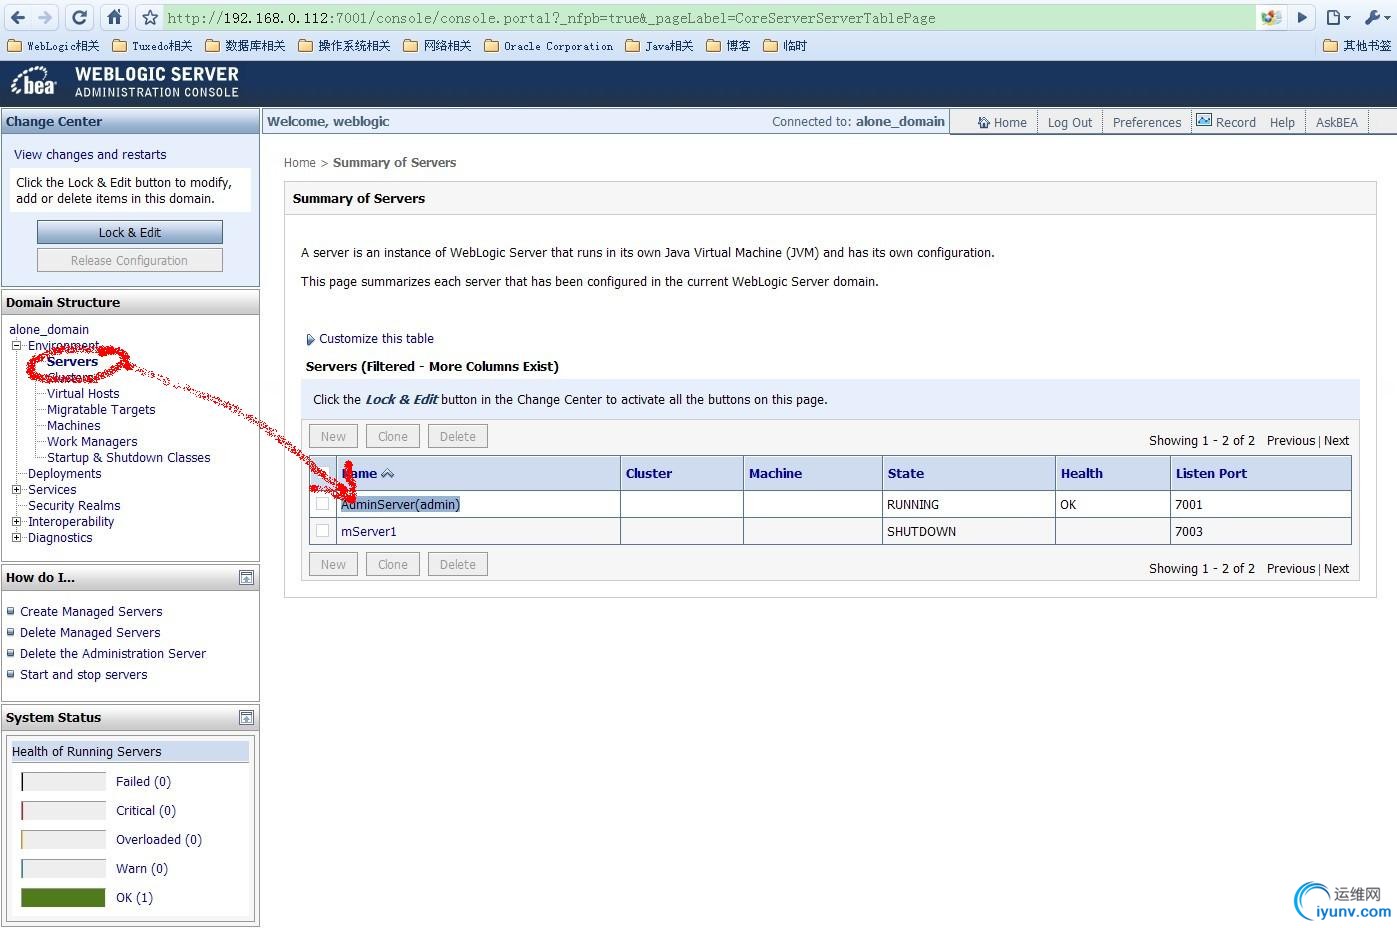Open Deployments tree item
1397x928 pixels.
pyautogui.click(x=65, y=474)
